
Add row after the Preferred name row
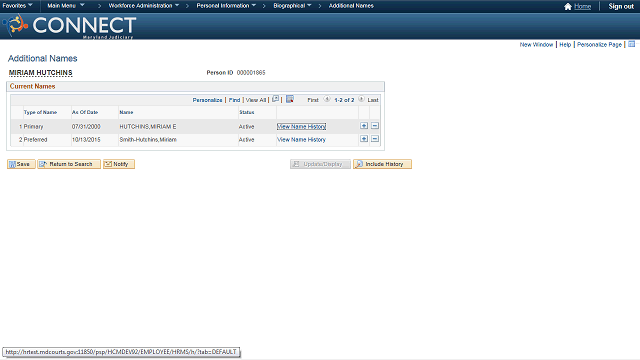pyautogui.click(x=364, y=139)
